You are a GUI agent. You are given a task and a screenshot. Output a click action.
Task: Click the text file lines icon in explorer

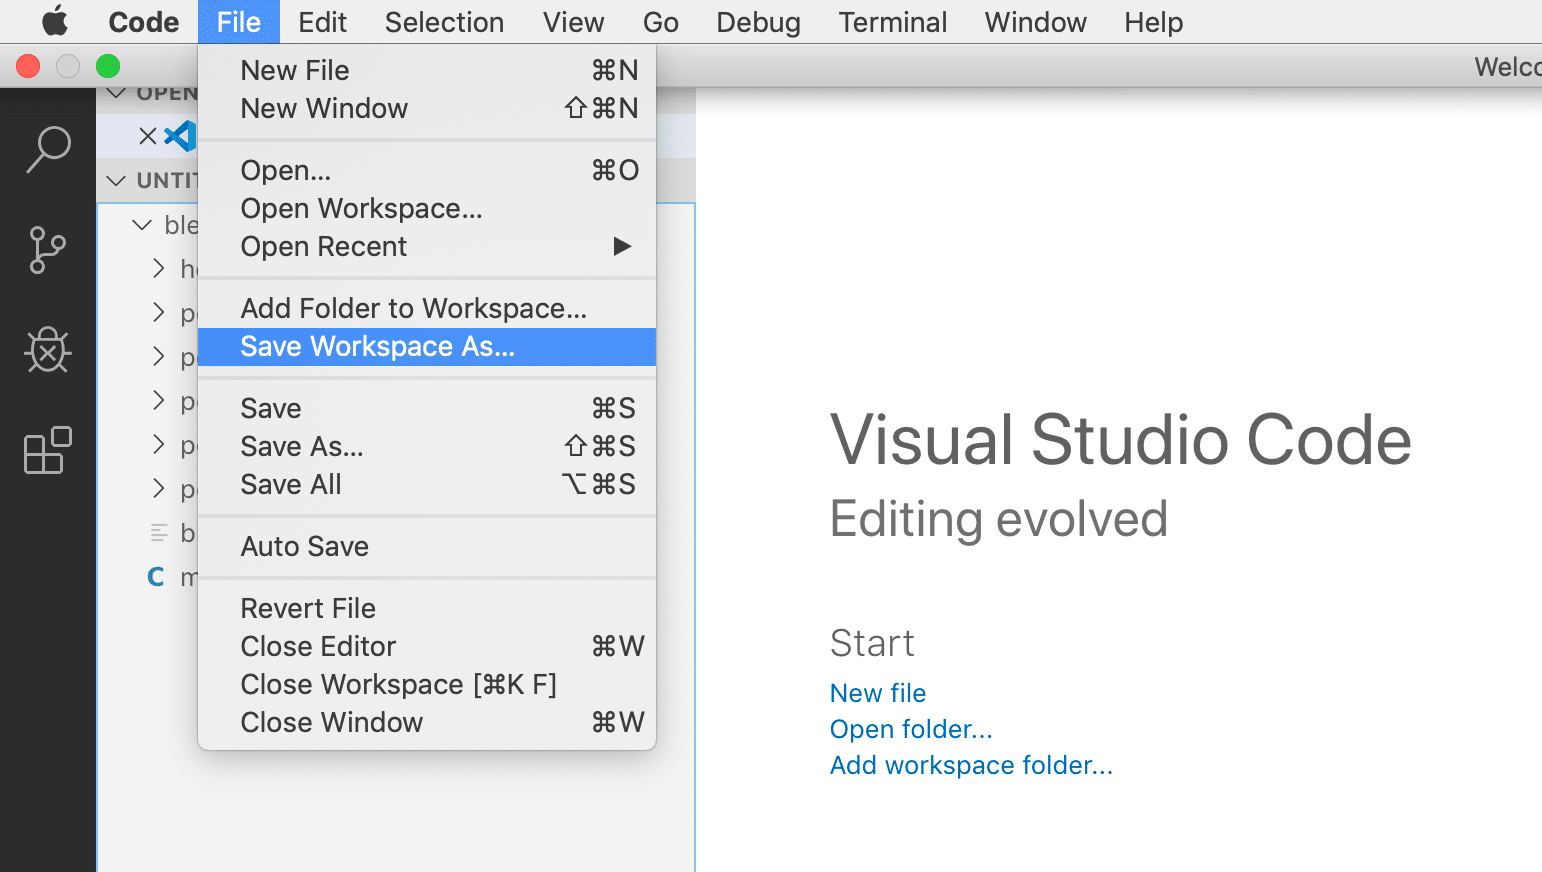(x=159, y=533)
